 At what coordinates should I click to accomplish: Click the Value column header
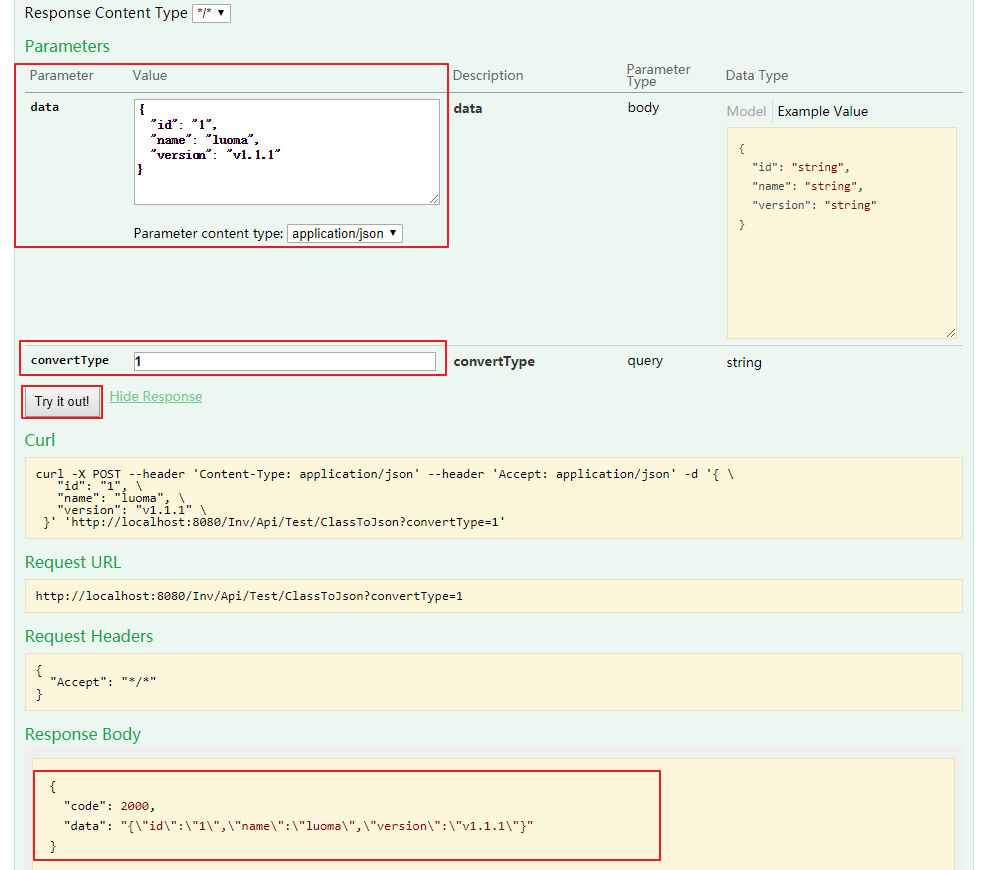[x=150, y=76]
